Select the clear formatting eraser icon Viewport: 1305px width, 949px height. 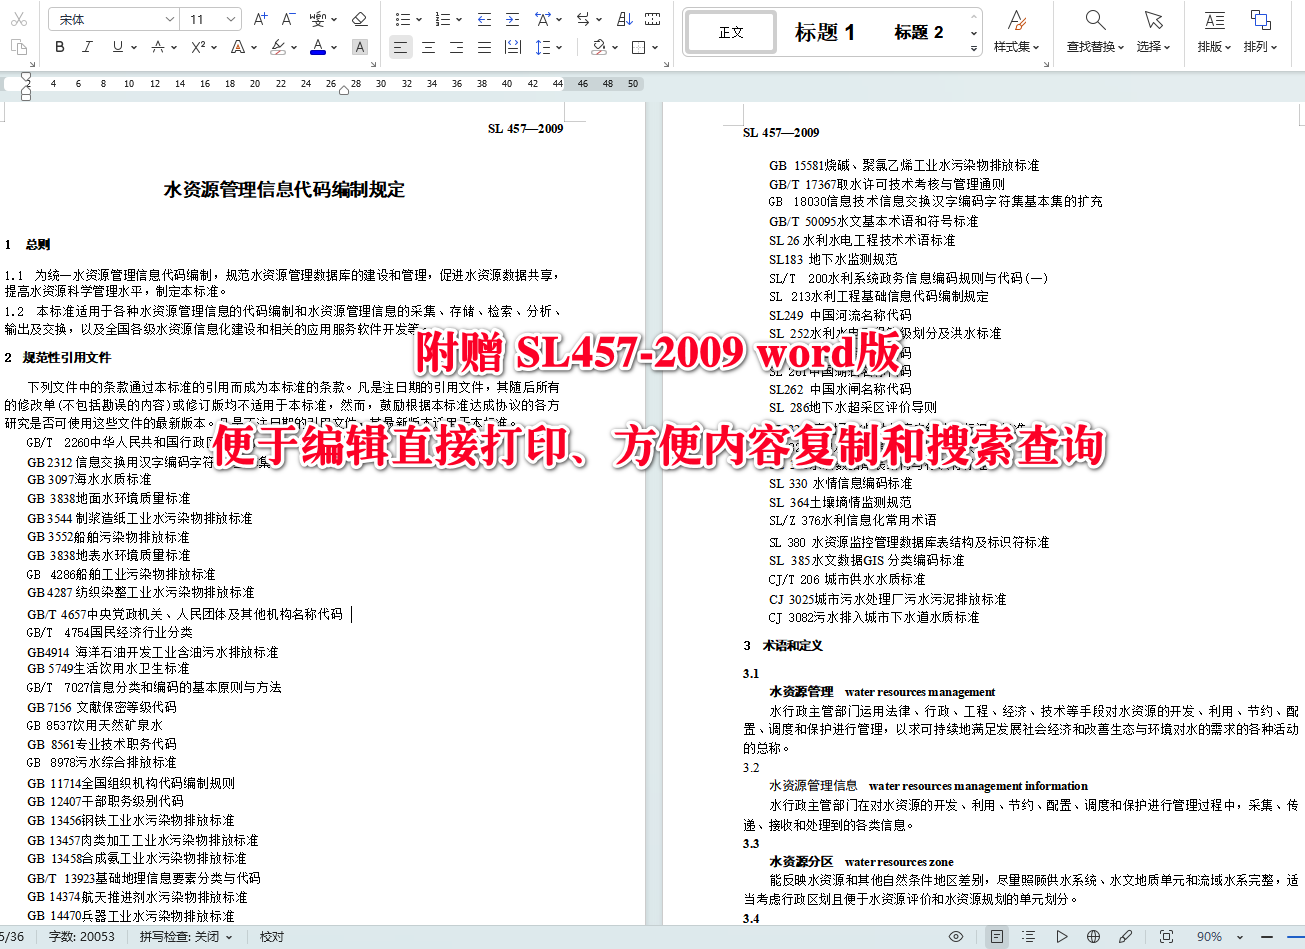point(360,18)
